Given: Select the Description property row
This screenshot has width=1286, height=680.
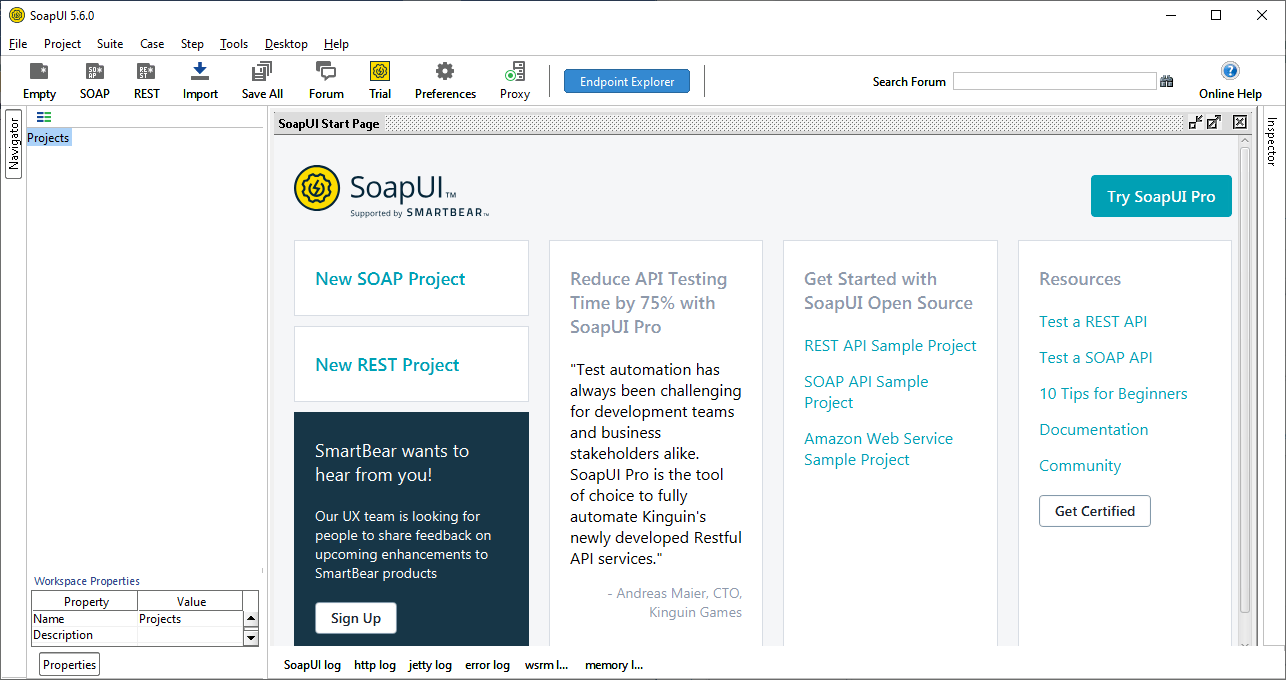Looking at the screenshot, I should tap(137, 635).
